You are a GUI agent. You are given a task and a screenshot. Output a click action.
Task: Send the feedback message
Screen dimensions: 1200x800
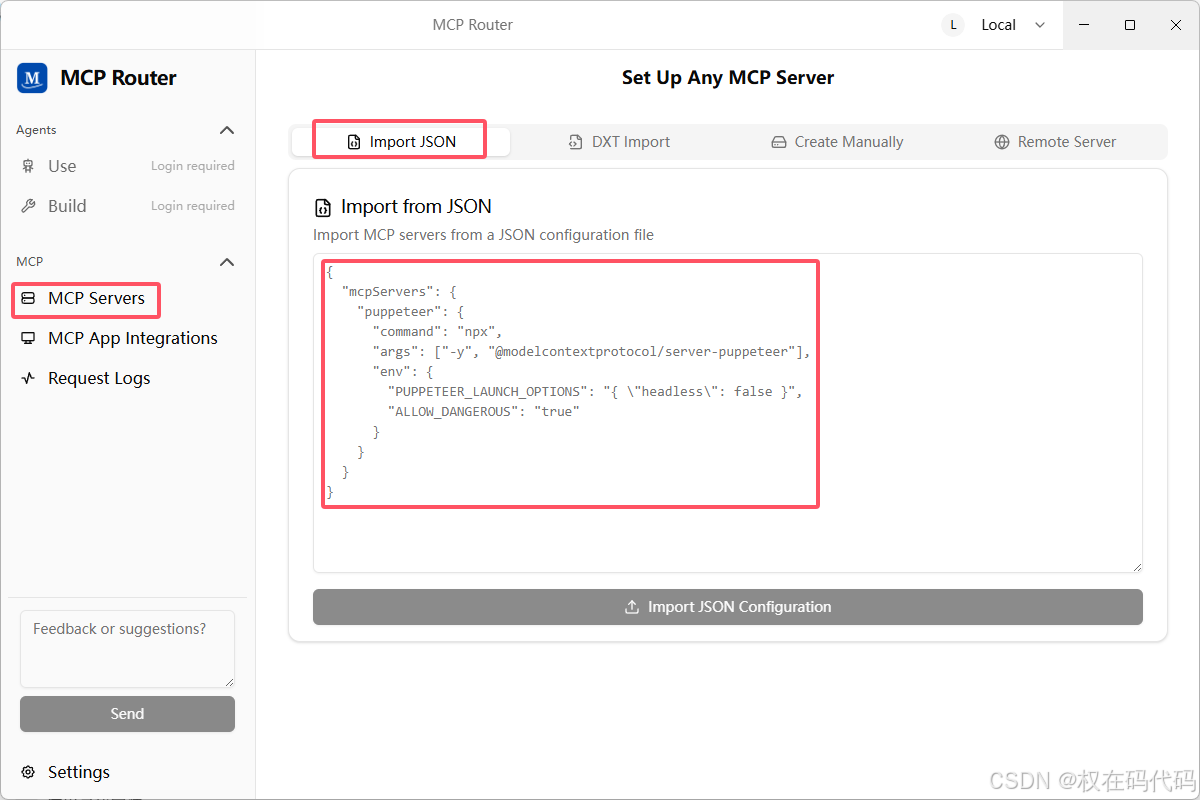tap(127, 714)
